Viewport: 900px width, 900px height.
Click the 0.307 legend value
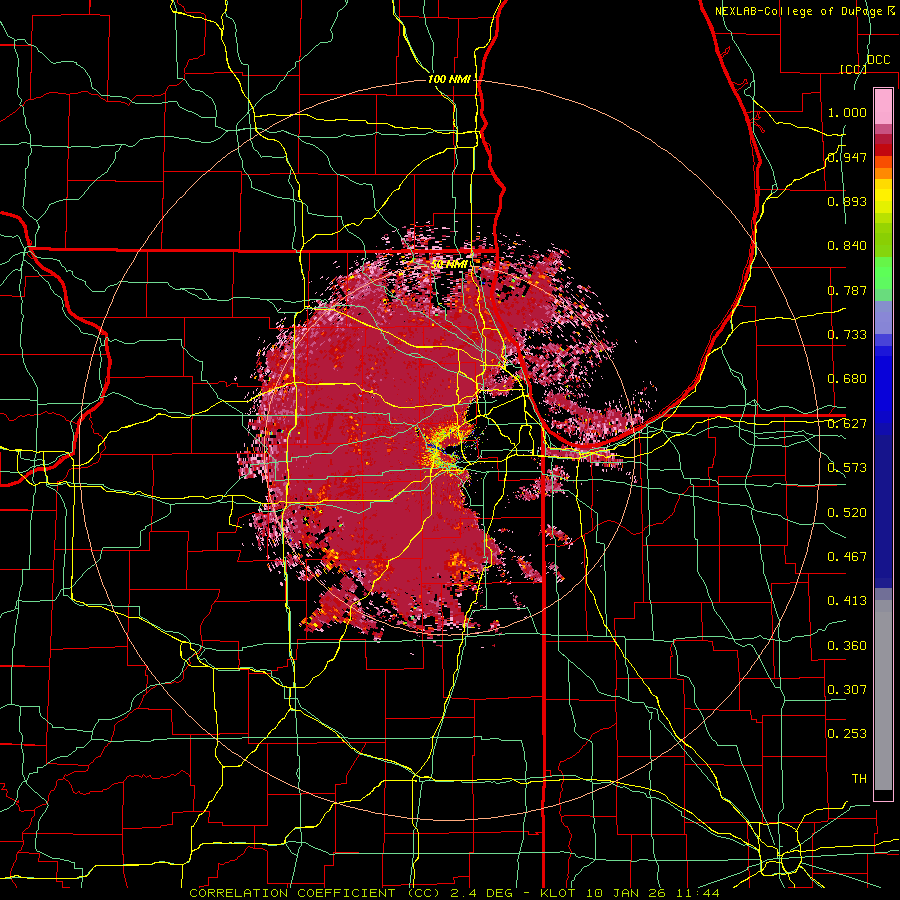(847, 690)
